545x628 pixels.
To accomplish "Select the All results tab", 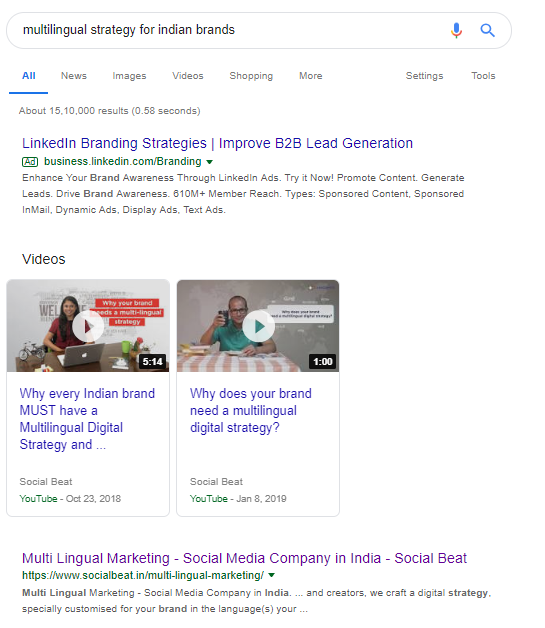I will [x=28, y=76].
